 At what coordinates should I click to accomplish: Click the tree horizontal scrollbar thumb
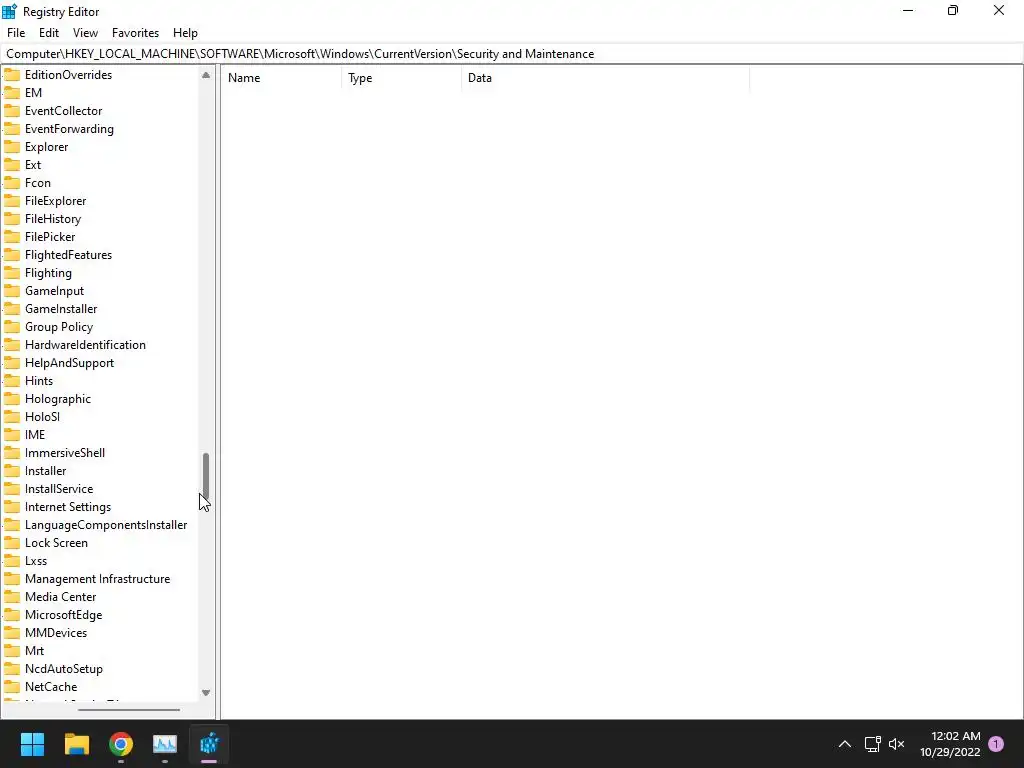coord(129,709)
